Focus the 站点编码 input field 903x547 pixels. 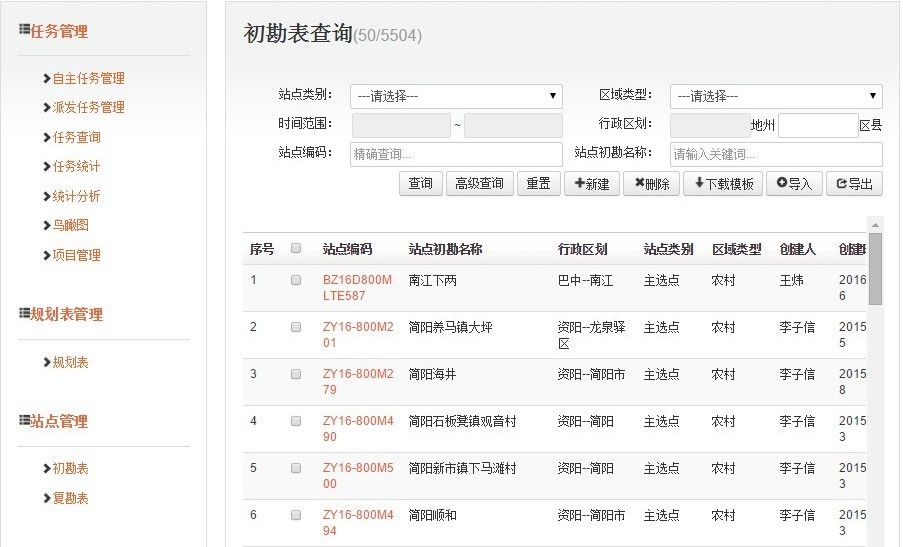click(x=456, y=154)
